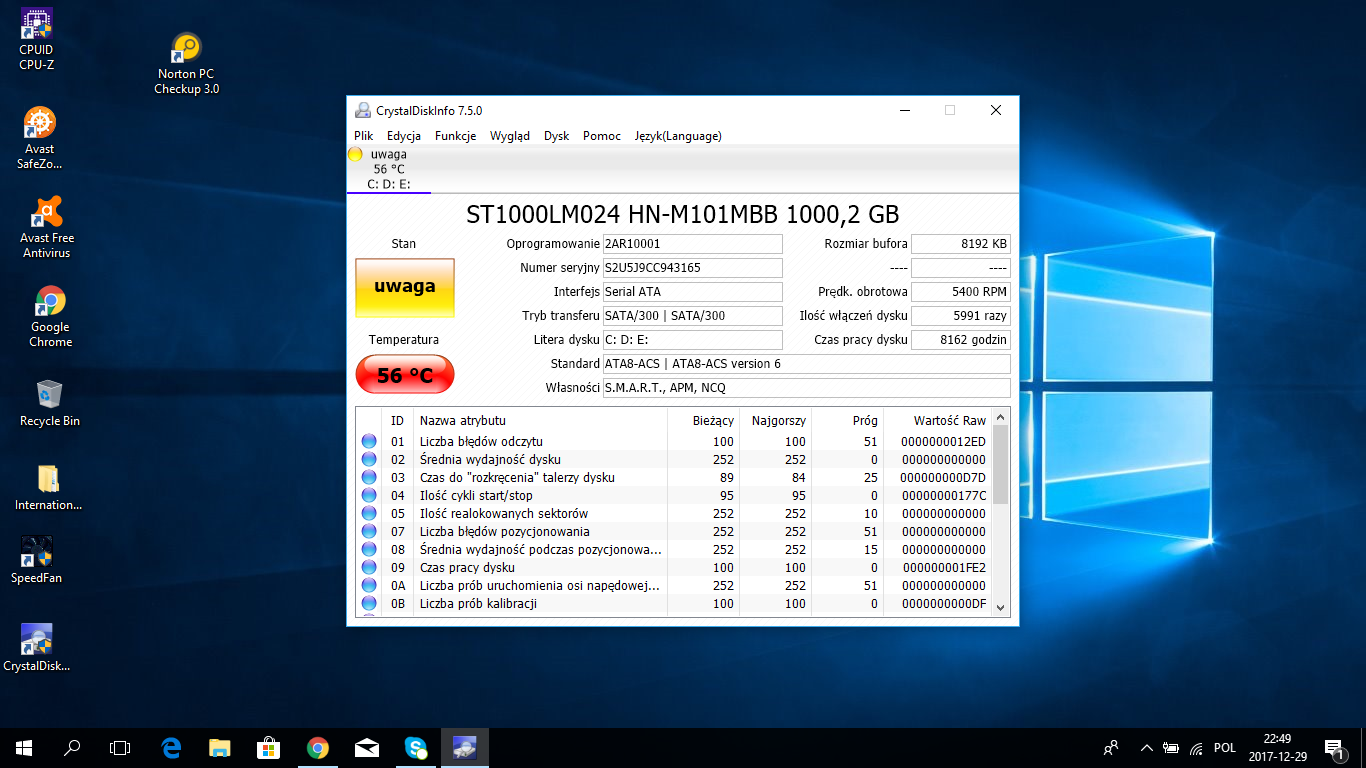The image size is (1366, 768).
Task: Open the Action Center notifications icon
Action: pyautogui.click(x=1333, y=747)
